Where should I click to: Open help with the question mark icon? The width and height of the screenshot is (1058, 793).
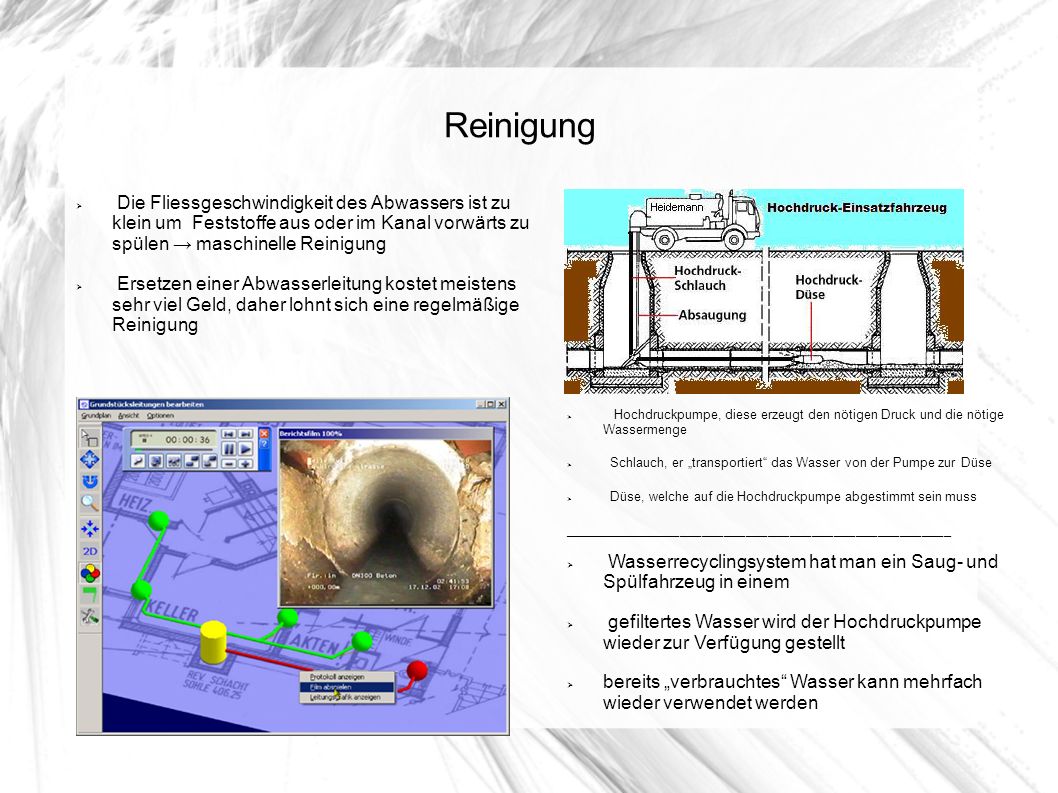coord(264,444)
